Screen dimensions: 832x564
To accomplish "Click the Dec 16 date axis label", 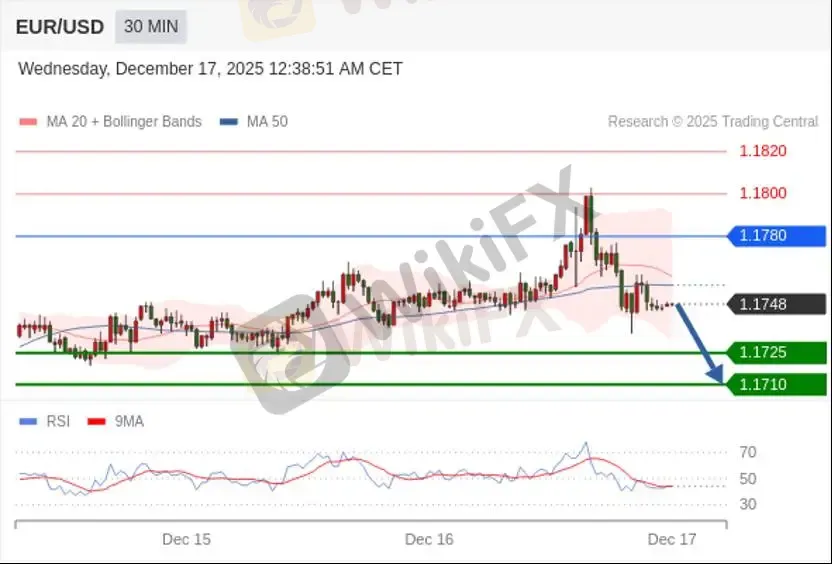I will [x=429, y=540].
